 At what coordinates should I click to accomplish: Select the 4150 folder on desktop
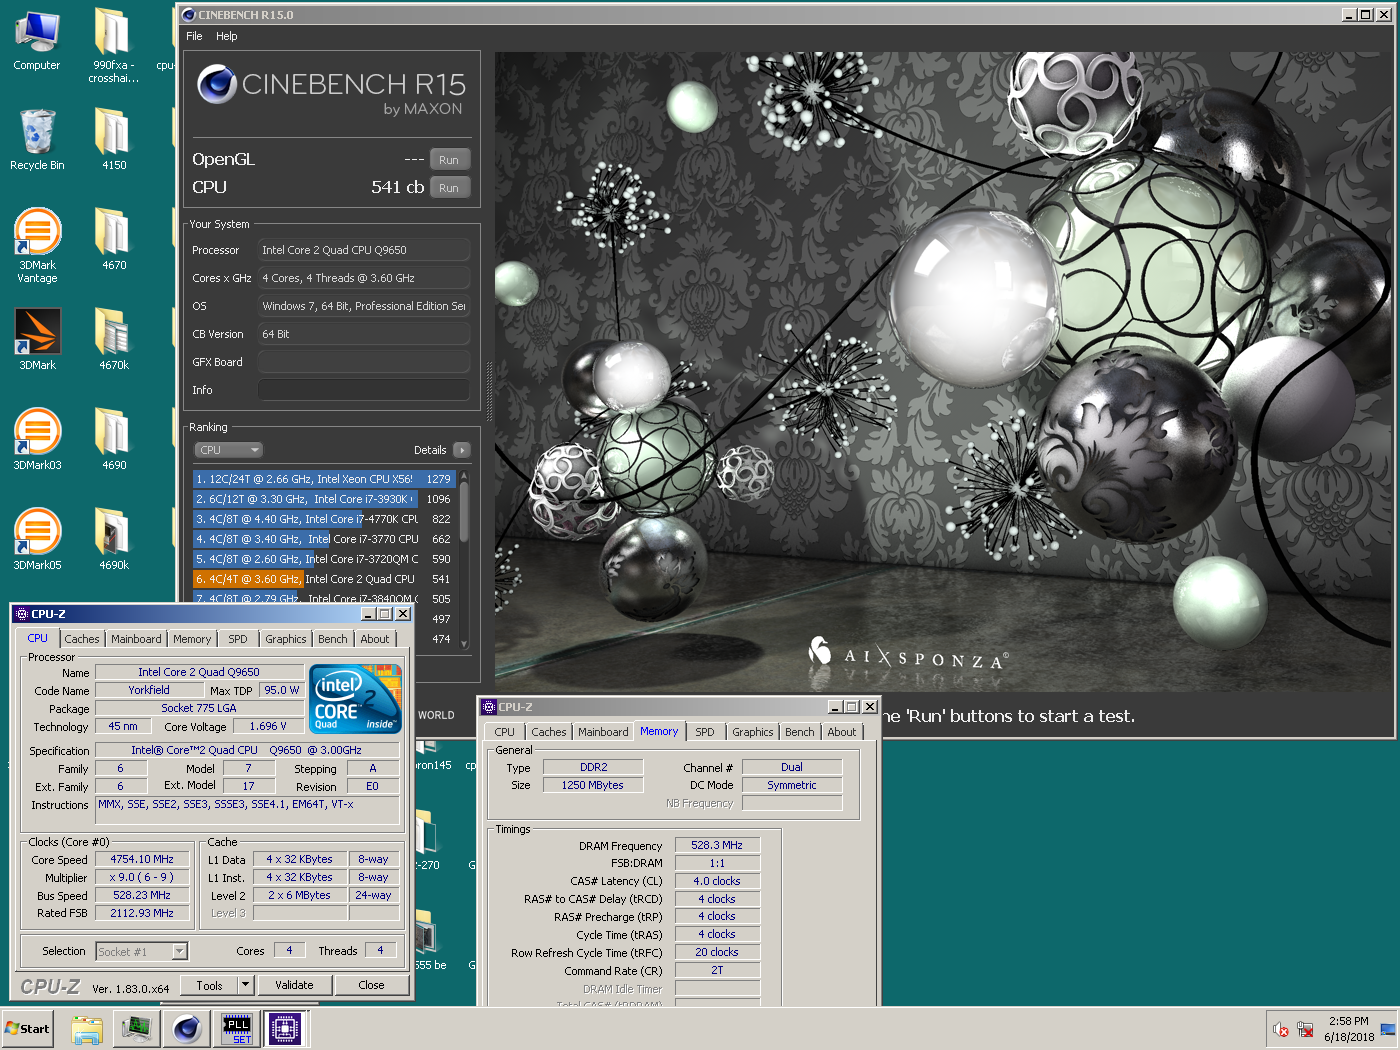pyautogui.click(x=113, y=140)
